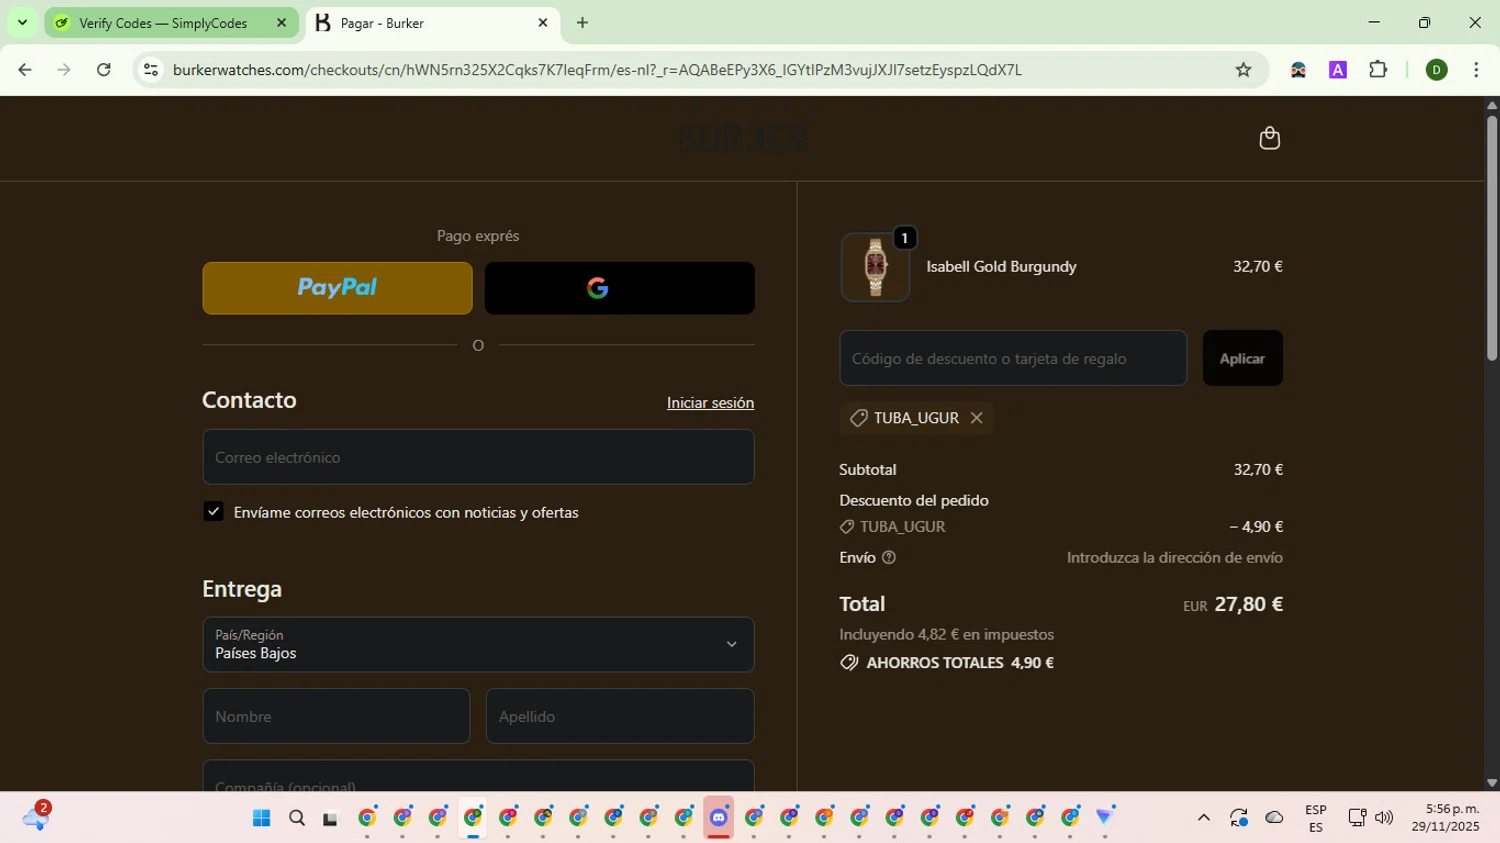The height and width of the screenshot is (843, 1500).
Task: Uncheck Envíame correos electrónicos checkbox
Action: click(213, 511)
